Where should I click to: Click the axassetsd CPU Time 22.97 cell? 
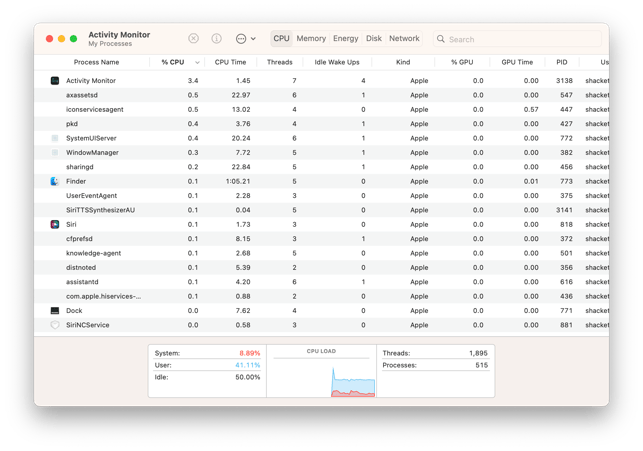(241, 95)
